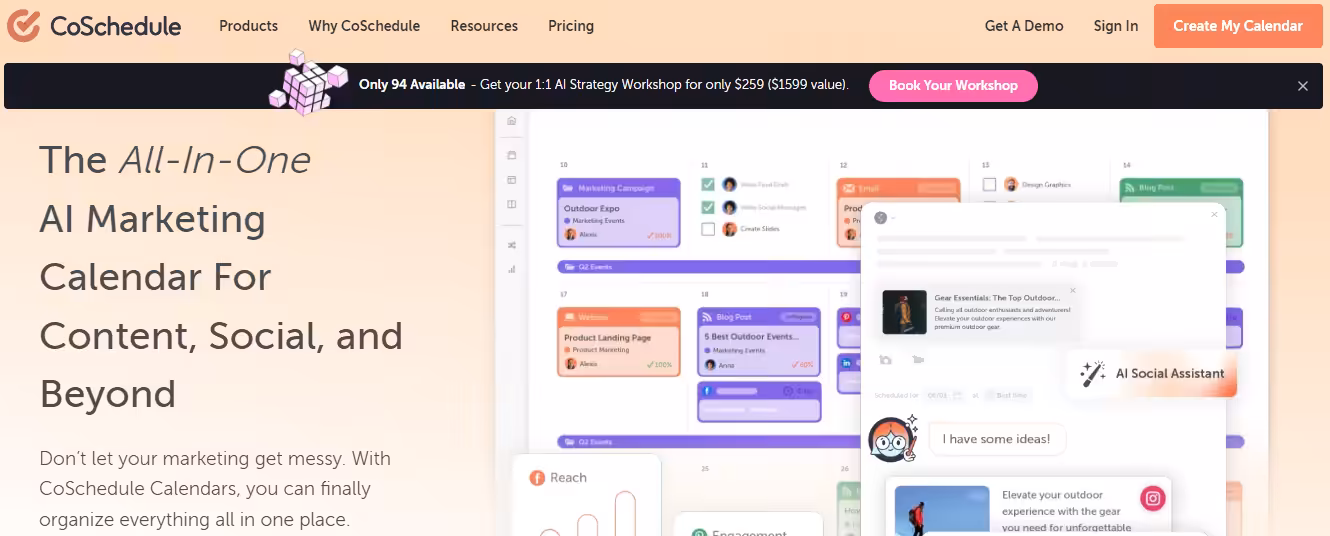Go to the Pricing page
Viewport: 1330px width, 536px height.
[571, 26]
